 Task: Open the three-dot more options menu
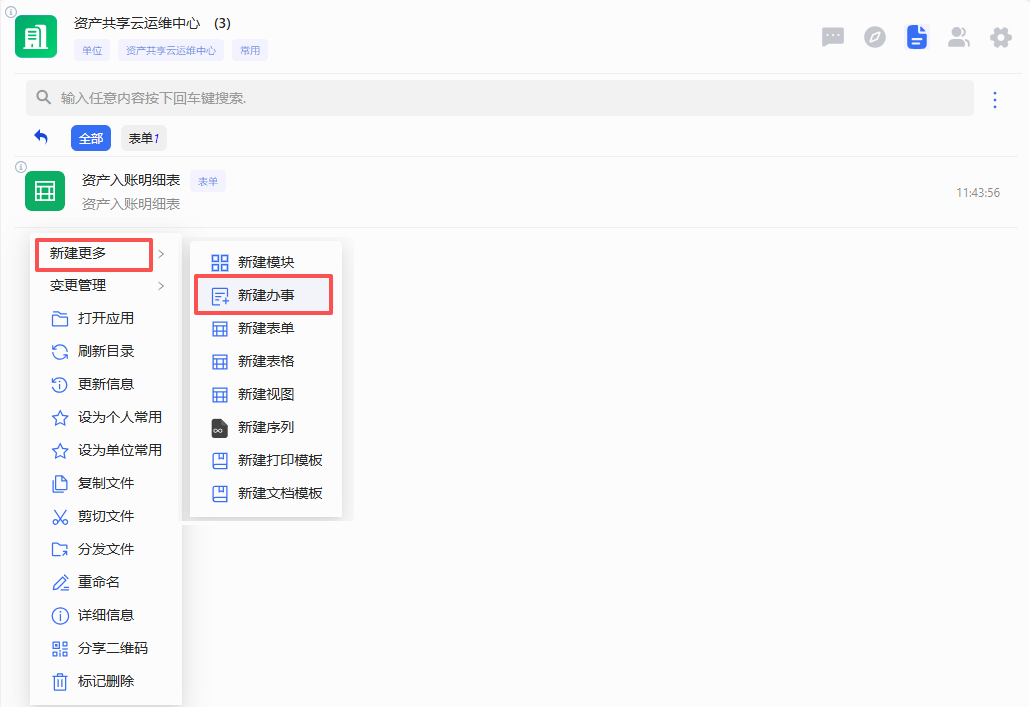994,99
